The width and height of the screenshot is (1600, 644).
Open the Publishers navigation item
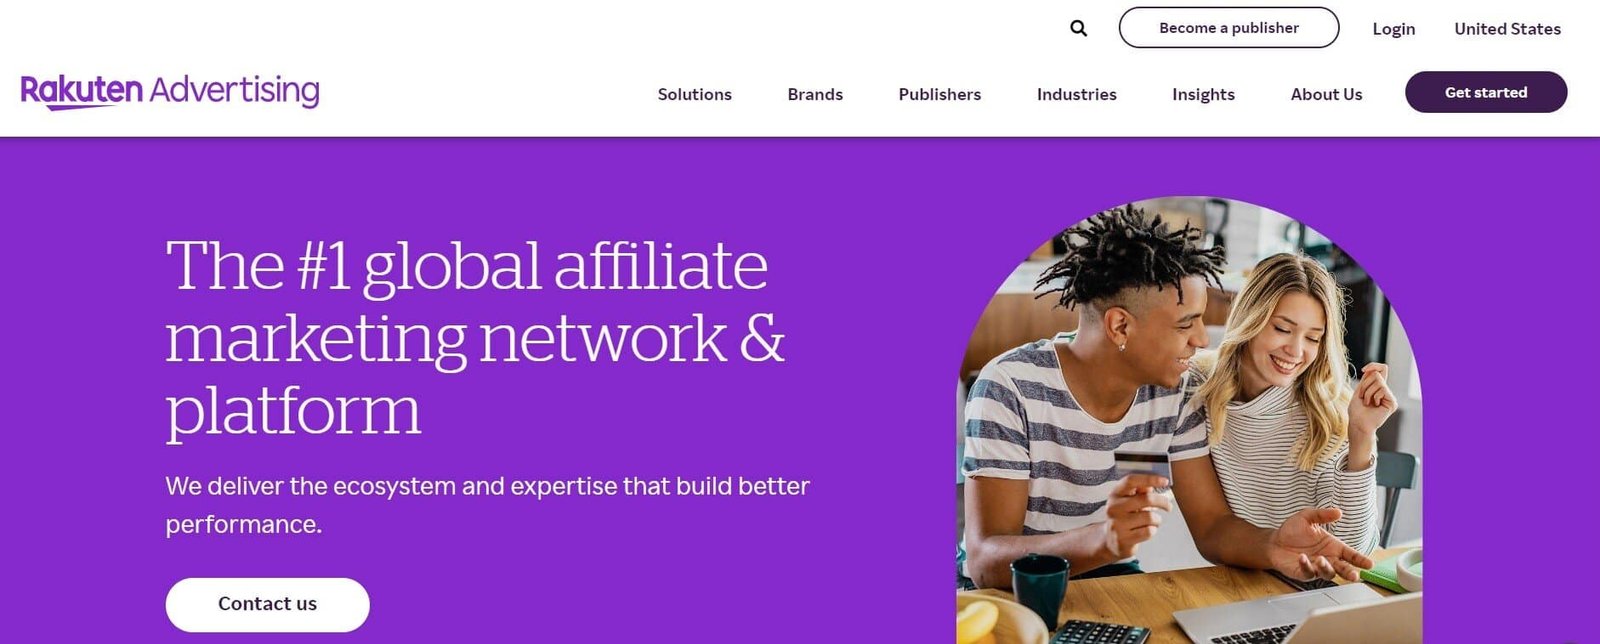(x=939, y=94)
